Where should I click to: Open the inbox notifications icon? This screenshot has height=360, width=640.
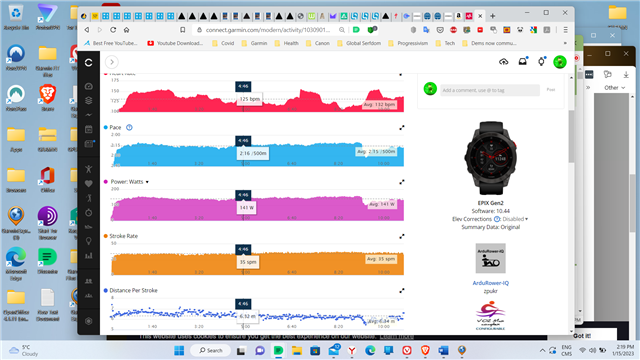pos(523,61)
